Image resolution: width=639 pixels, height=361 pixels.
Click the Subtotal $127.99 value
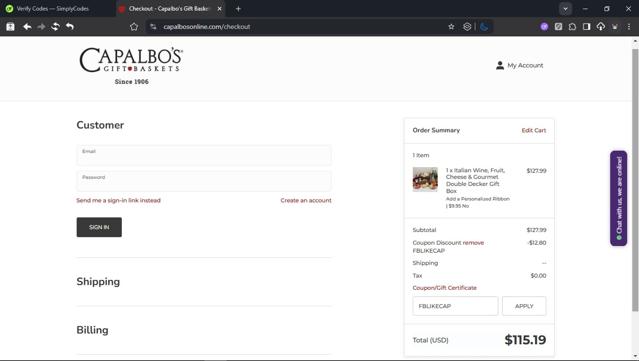[536, 230]
